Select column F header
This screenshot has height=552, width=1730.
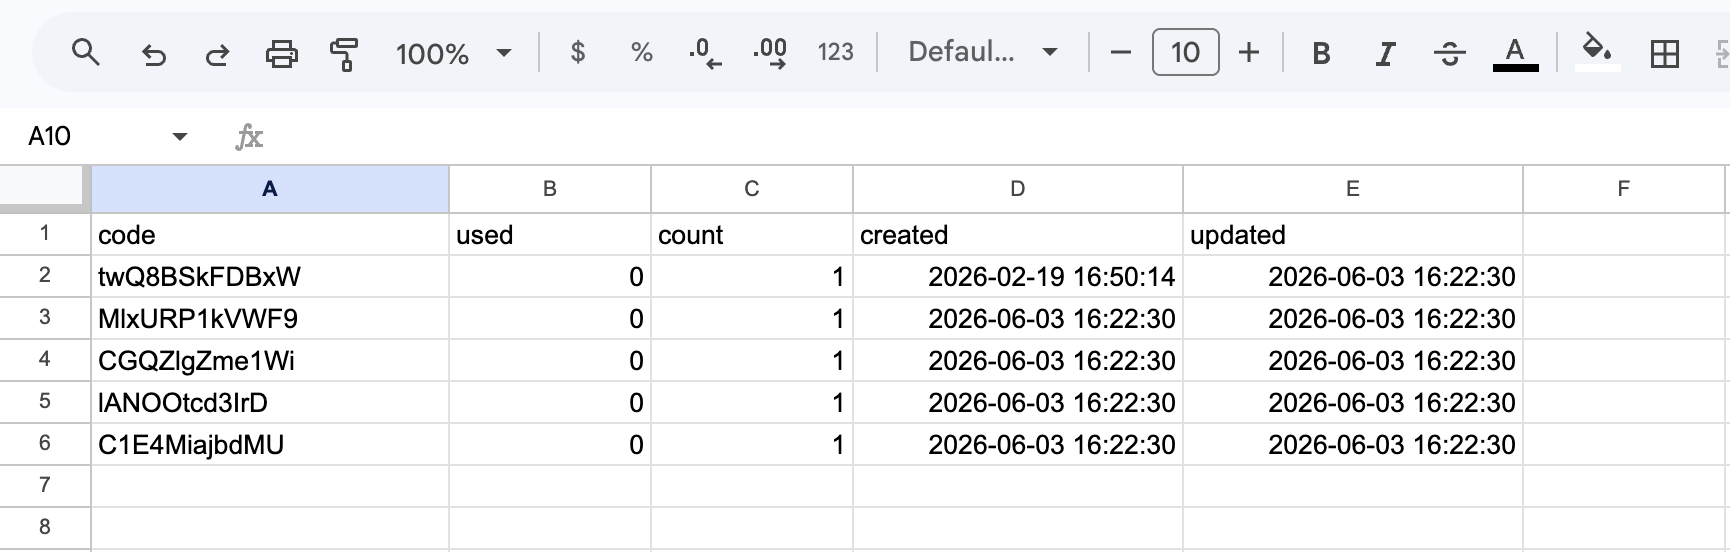(x=1624, y=189)
